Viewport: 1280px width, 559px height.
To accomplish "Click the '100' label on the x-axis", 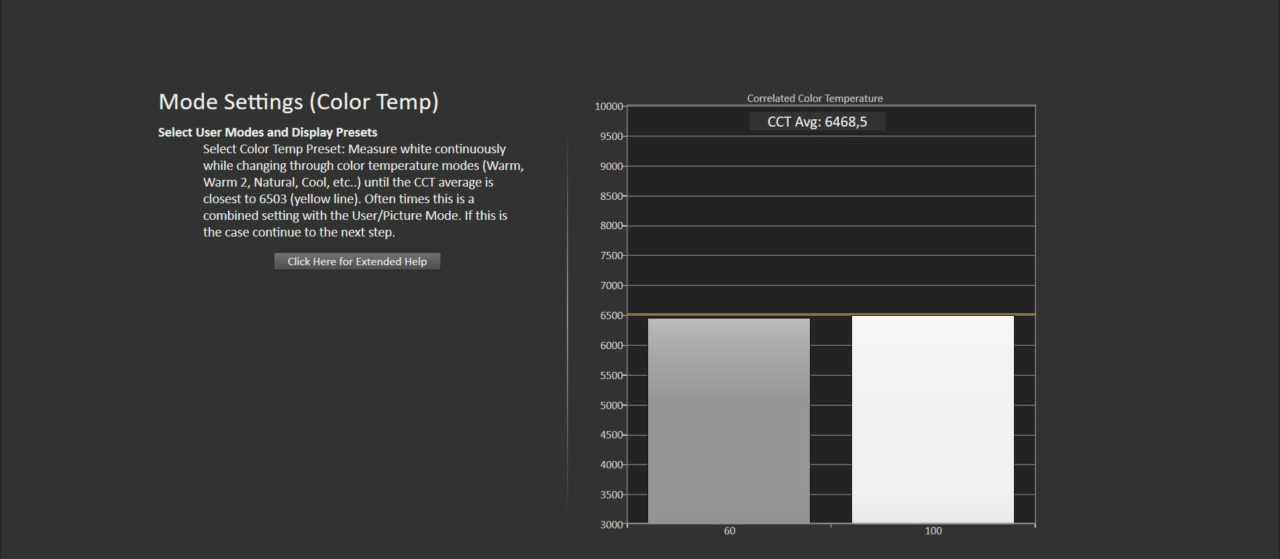I will pos(933,531).
